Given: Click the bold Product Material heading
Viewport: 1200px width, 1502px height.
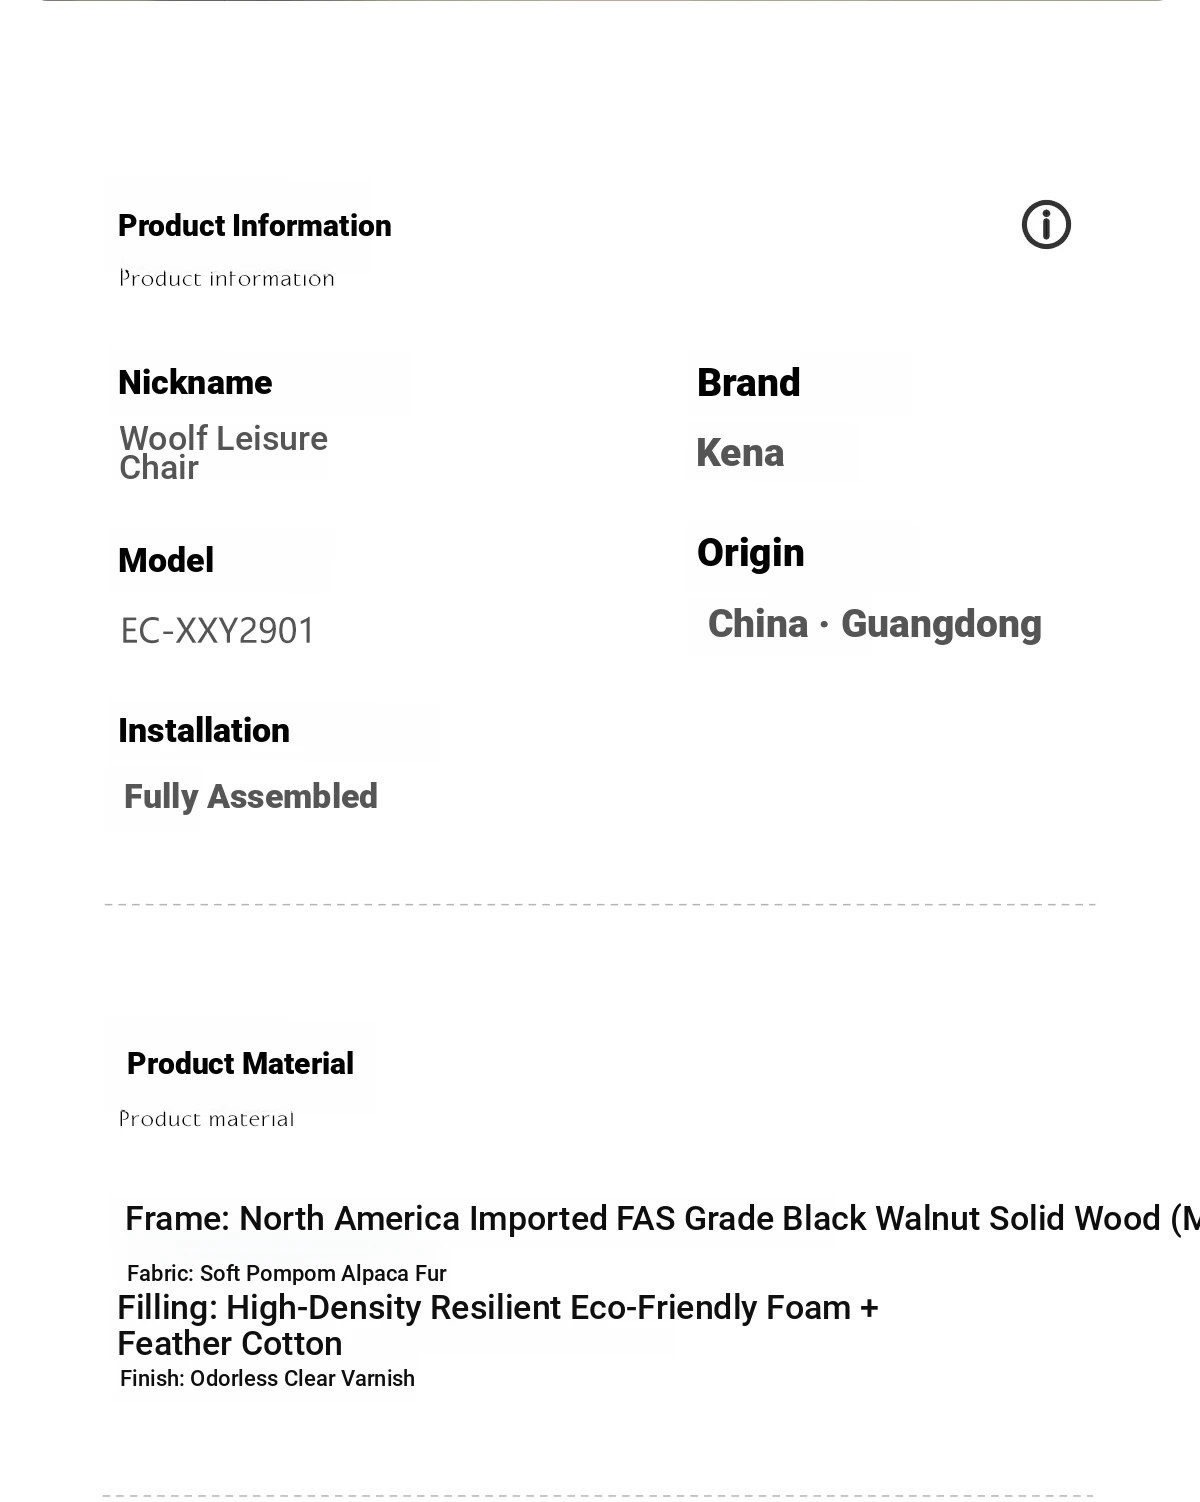Looking at the screenshot, I should click(240, 1064).
